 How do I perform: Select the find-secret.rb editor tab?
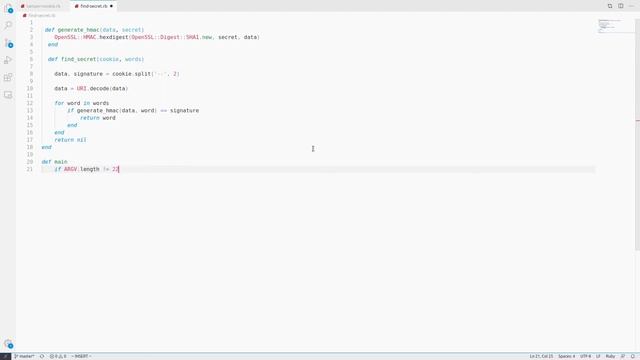point(93,6)
